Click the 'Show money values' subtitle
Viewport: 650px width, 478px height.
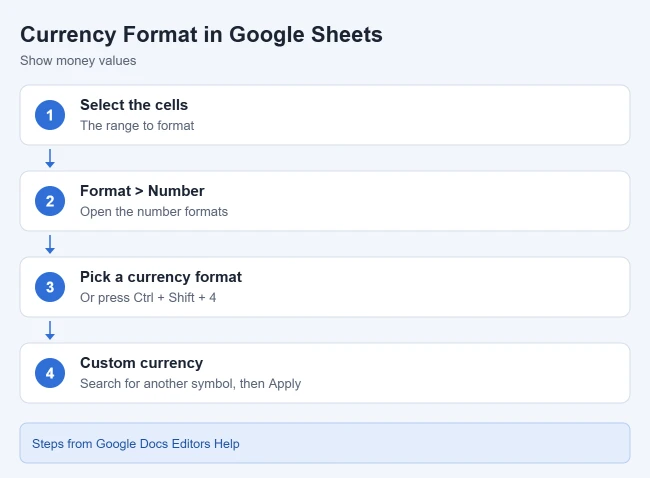tap(78, 61)
